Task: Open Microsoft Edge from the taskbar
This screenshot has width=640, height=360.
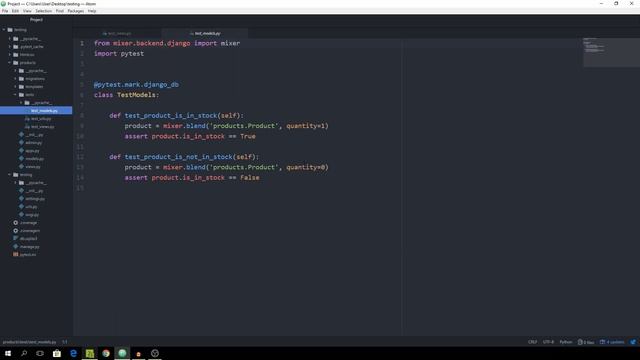Action: click(73, 353)
